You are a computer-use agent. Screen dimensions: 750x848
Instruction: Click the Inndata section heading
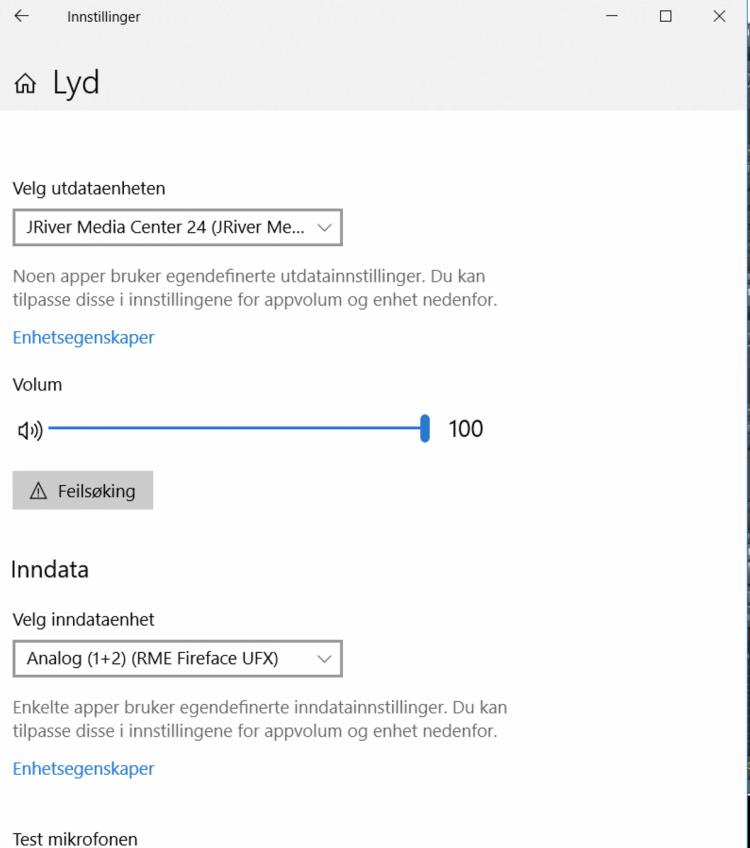(50, 569)
